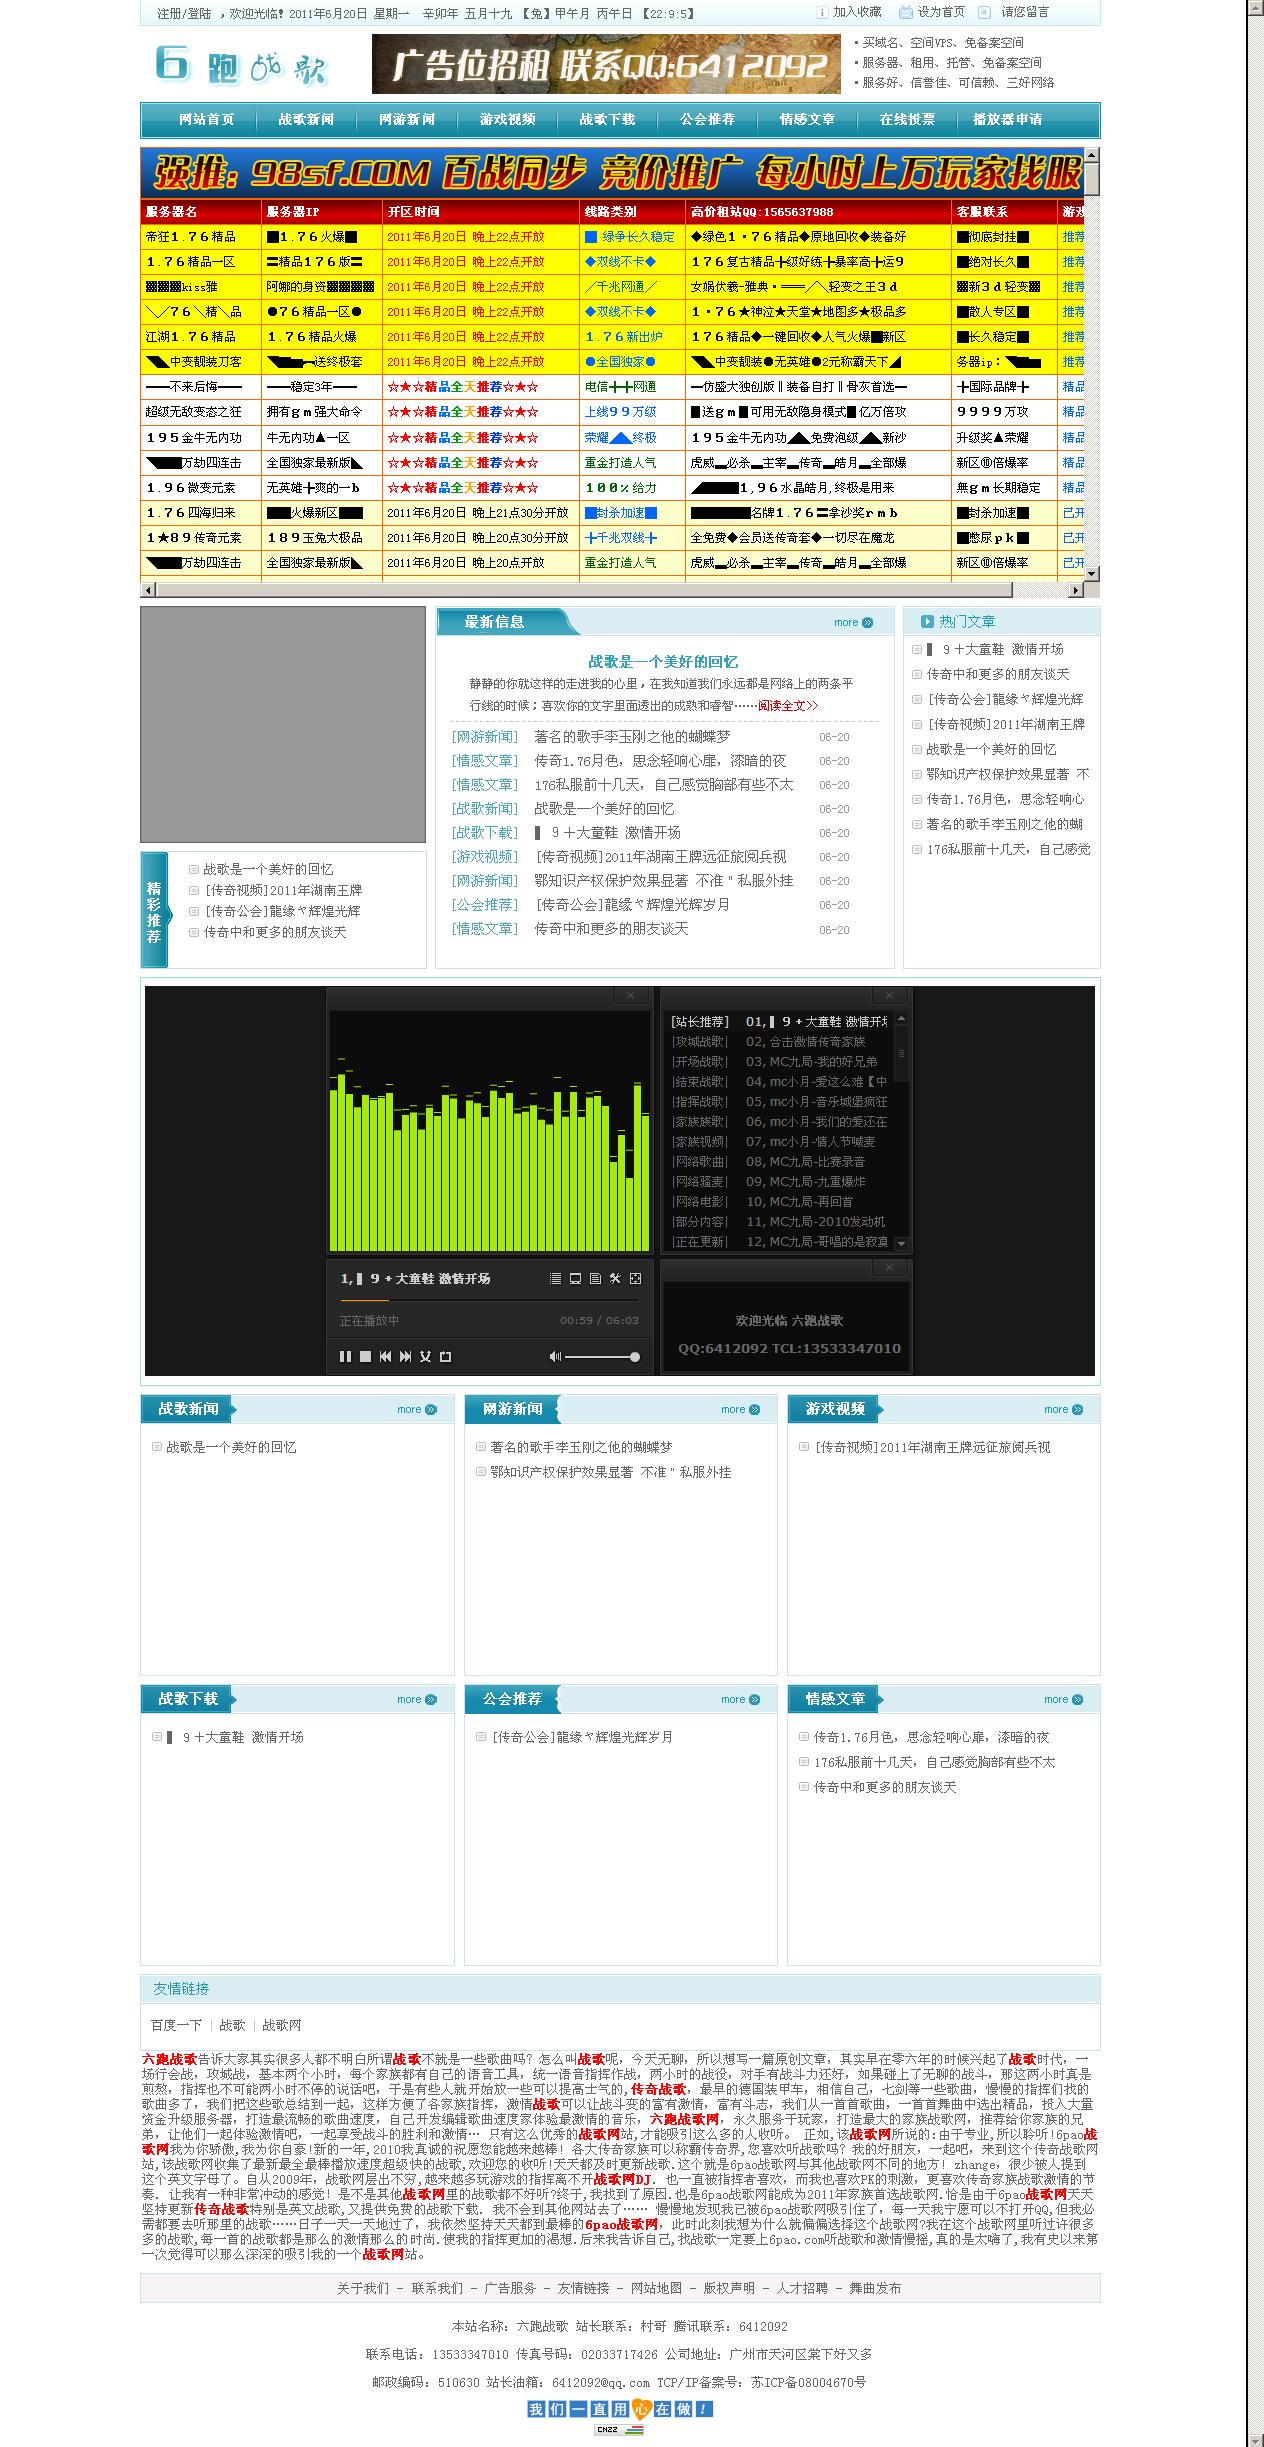This screenshot has height=2447, width=1264.
Task: Open the 战歌下载 navigation menu item
Action: 607,120
